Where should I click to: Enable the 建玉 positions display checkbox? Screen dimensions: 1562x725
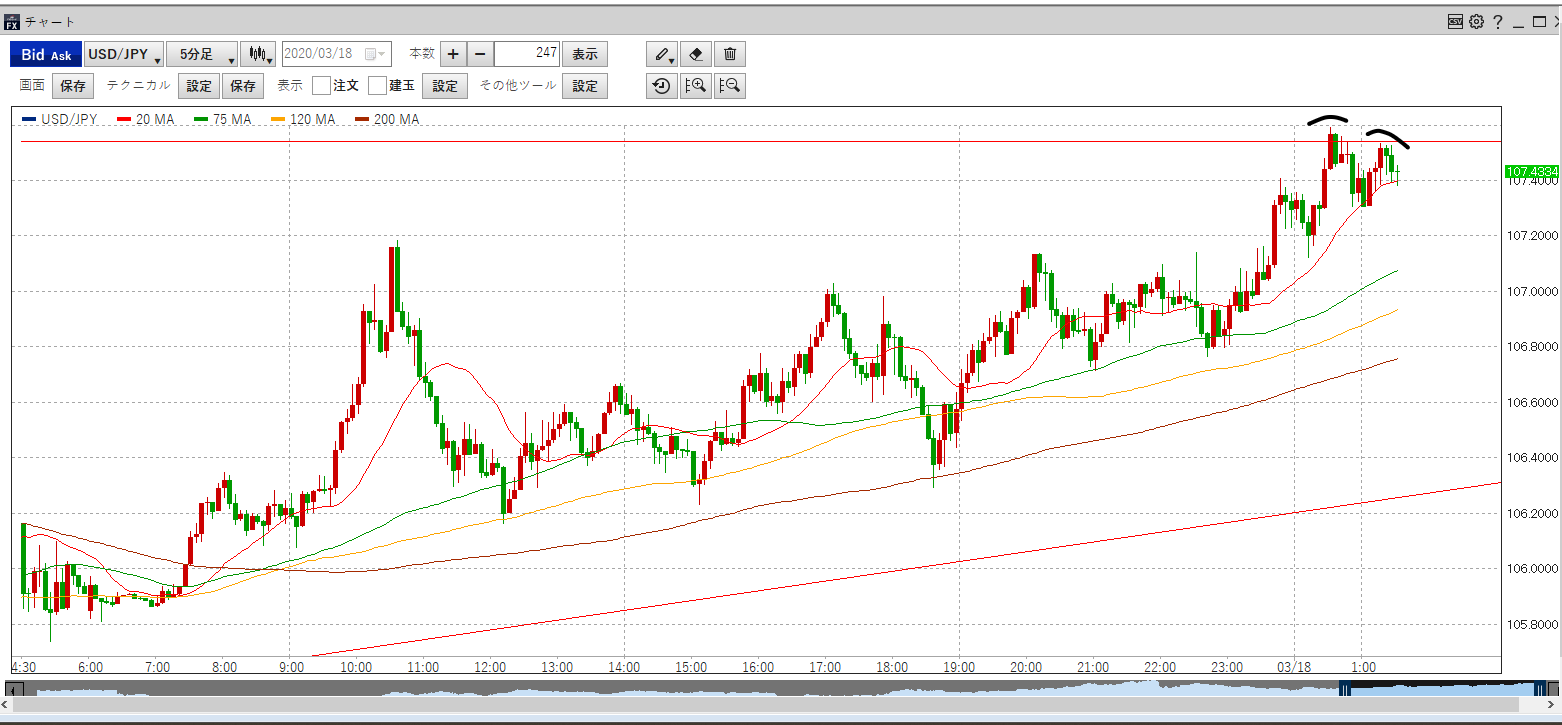(377, 86)
